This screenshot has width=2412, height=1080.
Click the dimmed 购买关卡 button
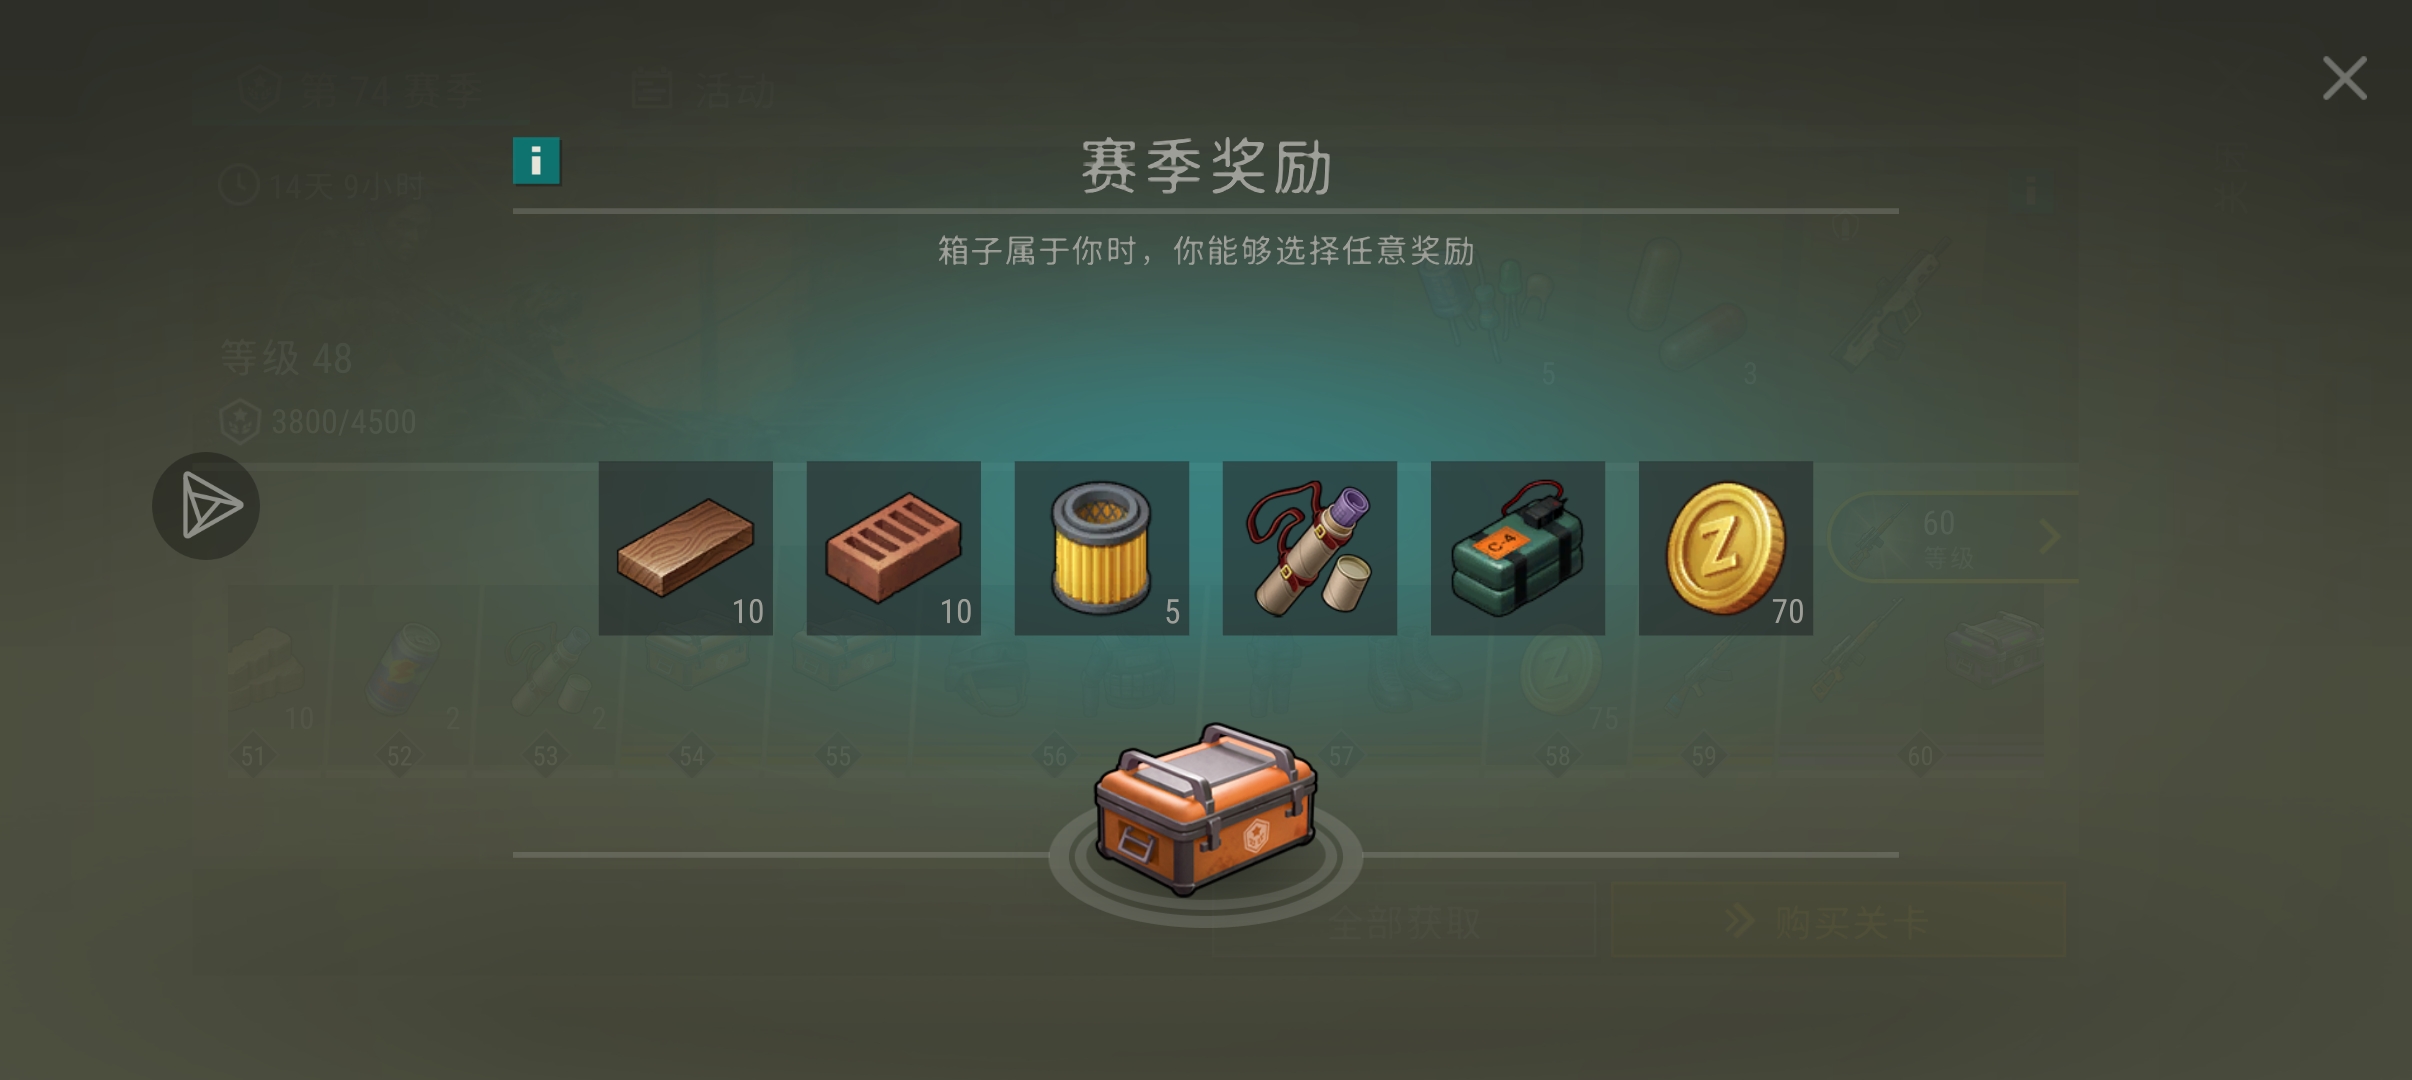click(x=1838, y=921)
